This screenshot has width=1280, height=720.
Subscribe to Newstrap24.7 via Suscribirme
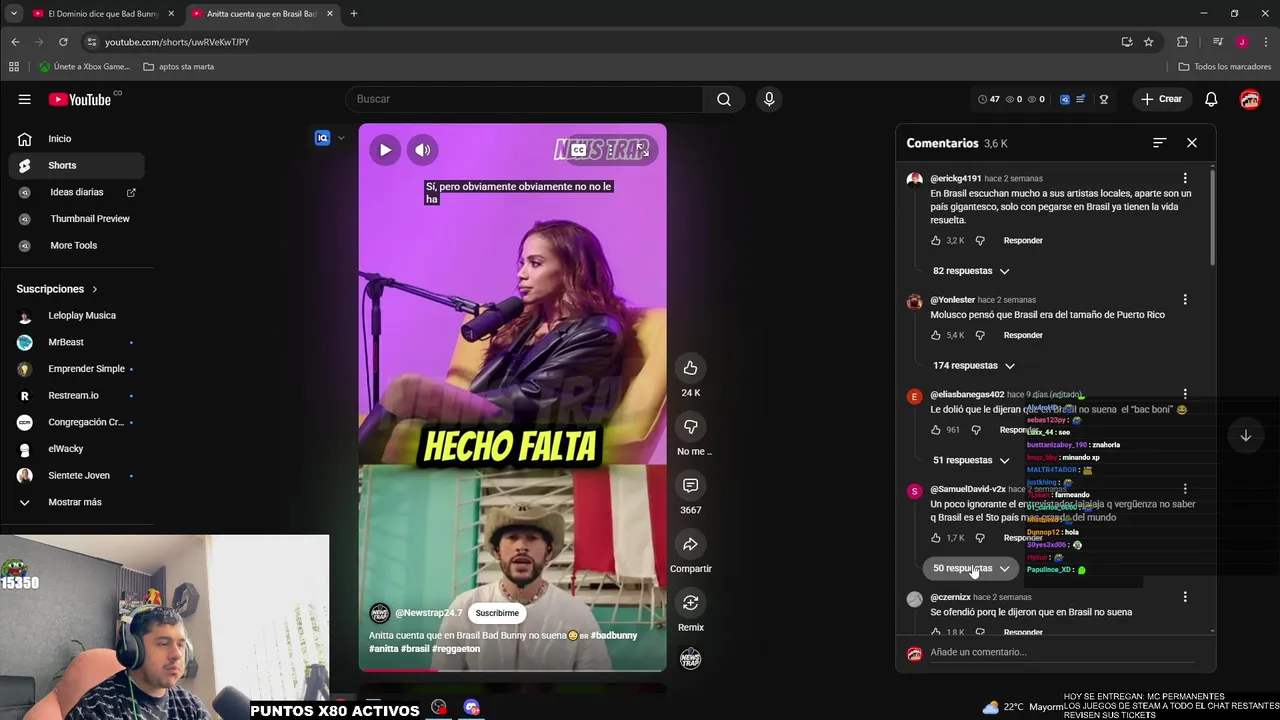coord(497,613)
